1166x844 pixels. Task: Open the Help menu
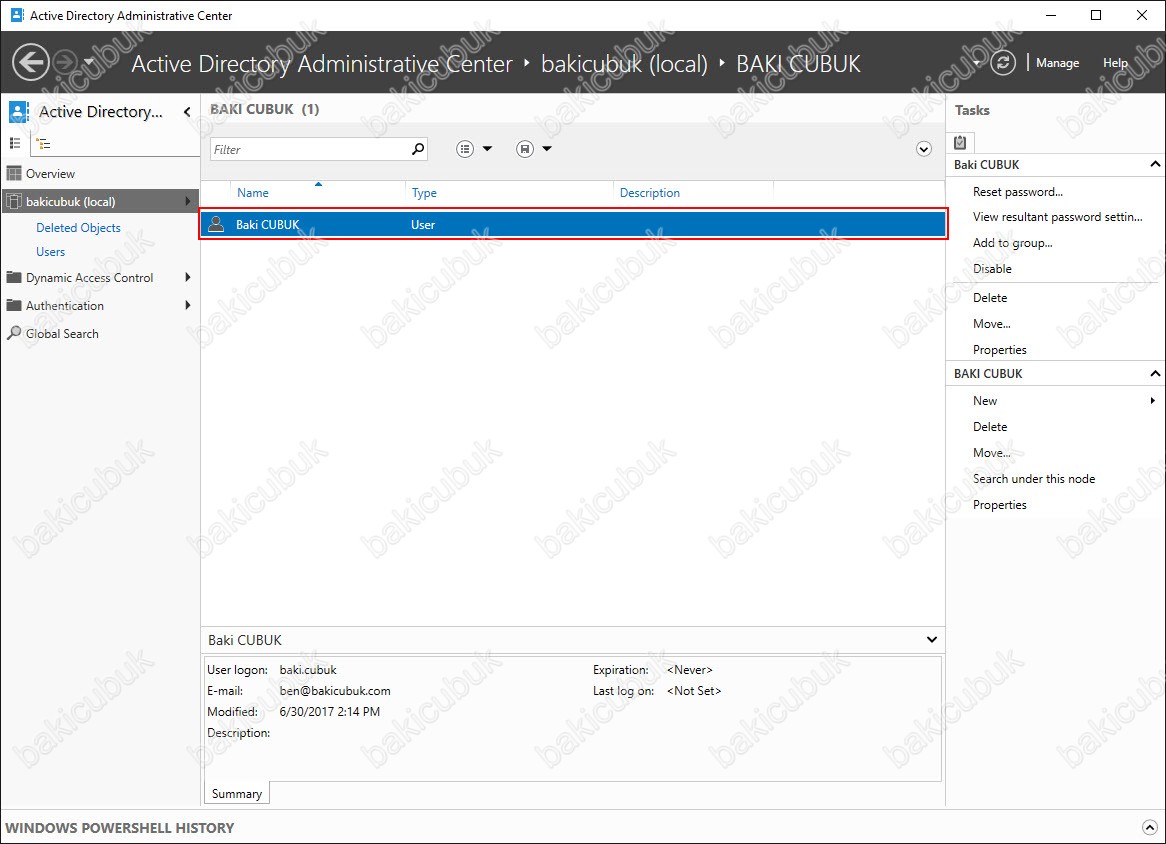tap(1115, 63)
